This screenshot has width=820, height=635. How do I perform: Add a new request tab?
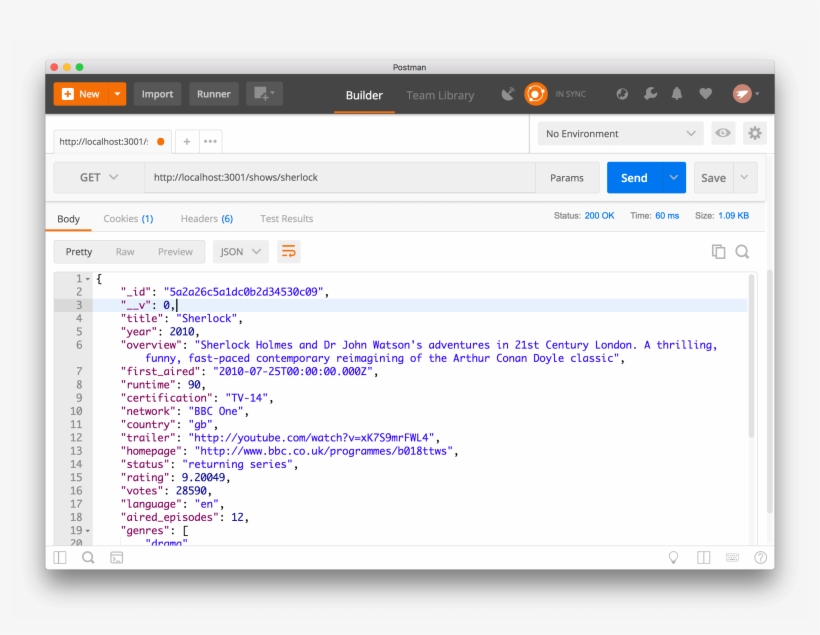coord(187,141)
